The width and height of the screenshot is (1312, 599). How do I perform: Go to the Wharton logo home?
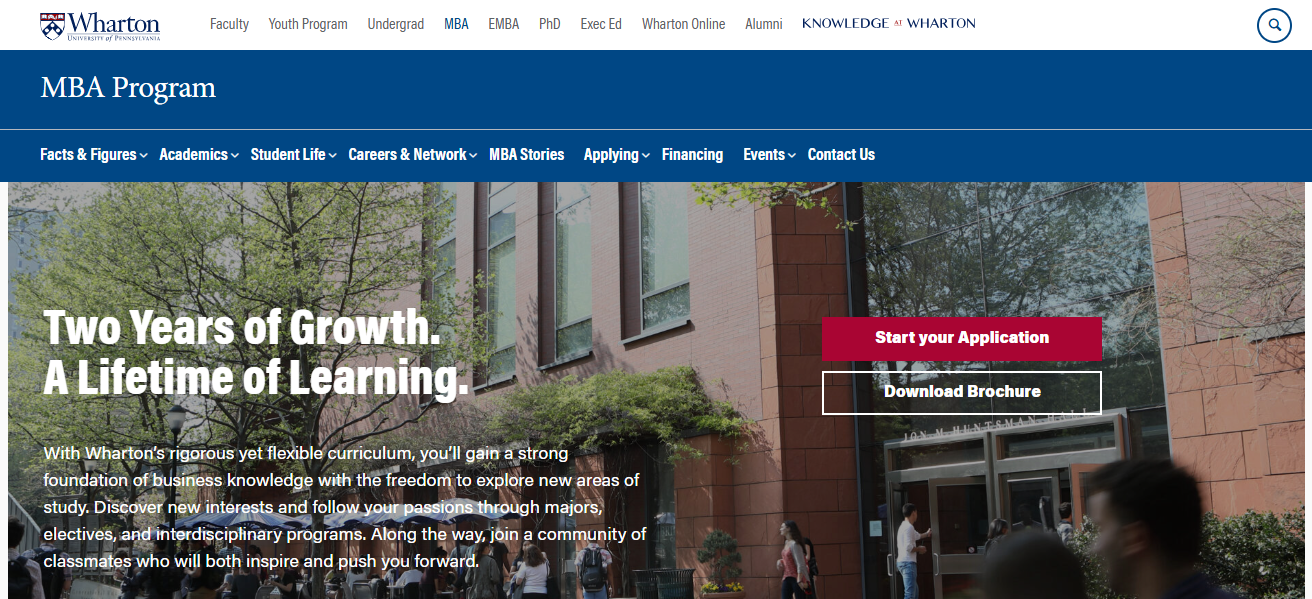click(100, 25)
